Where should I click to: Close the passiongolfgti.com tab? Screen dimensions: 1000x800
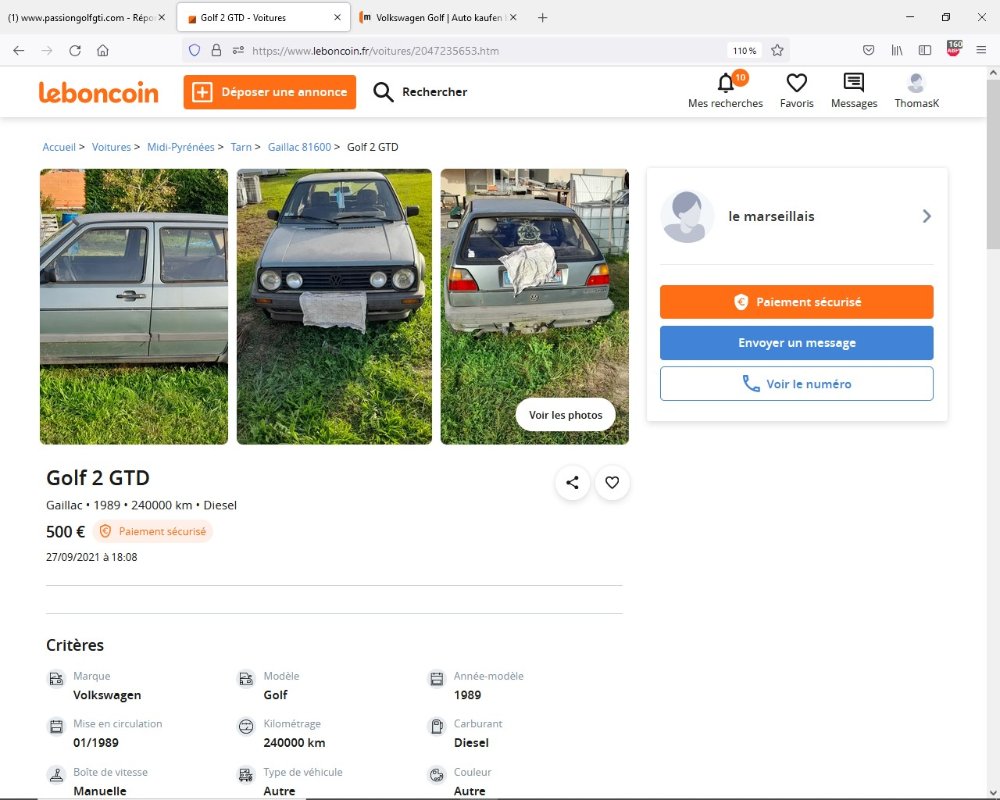pyautogui.click(x=162, y=18)
